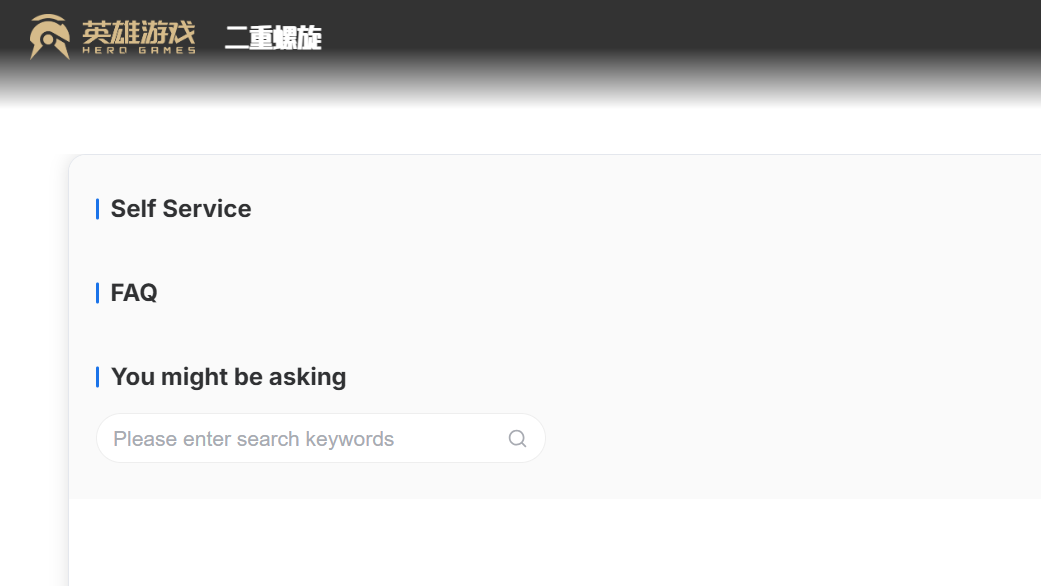Click the Hero Games helmet logo icon

click(49, 37)
